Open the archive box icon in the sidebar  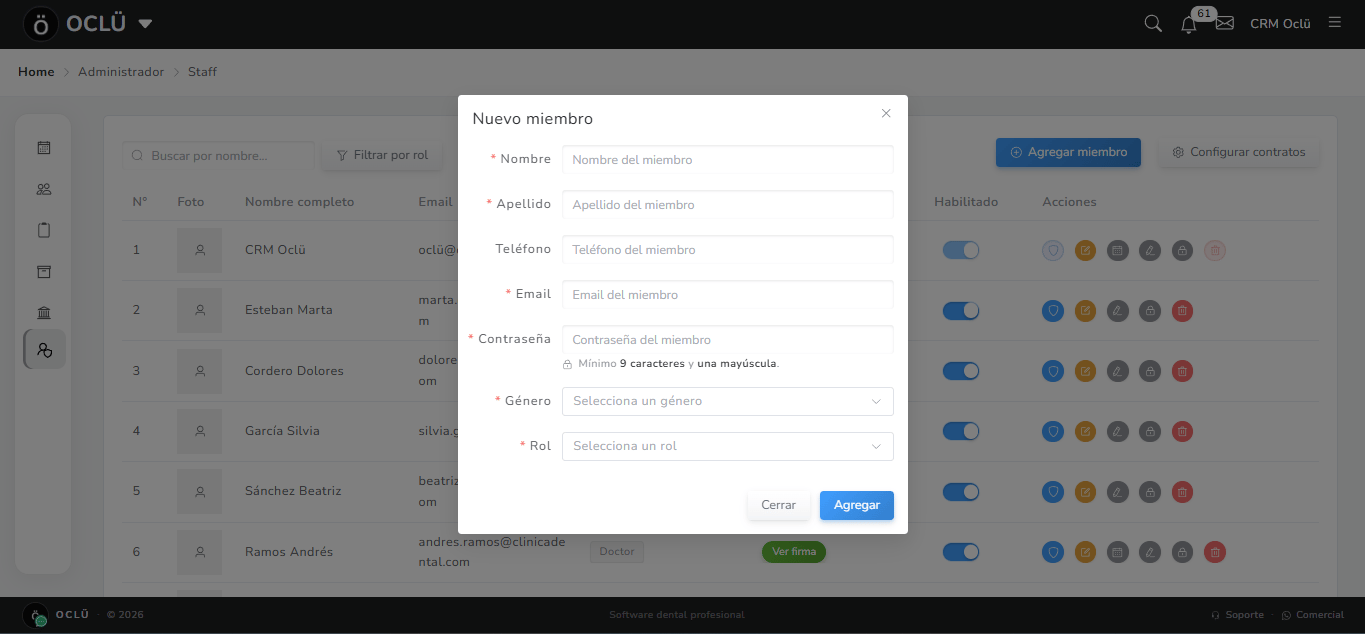44,272
